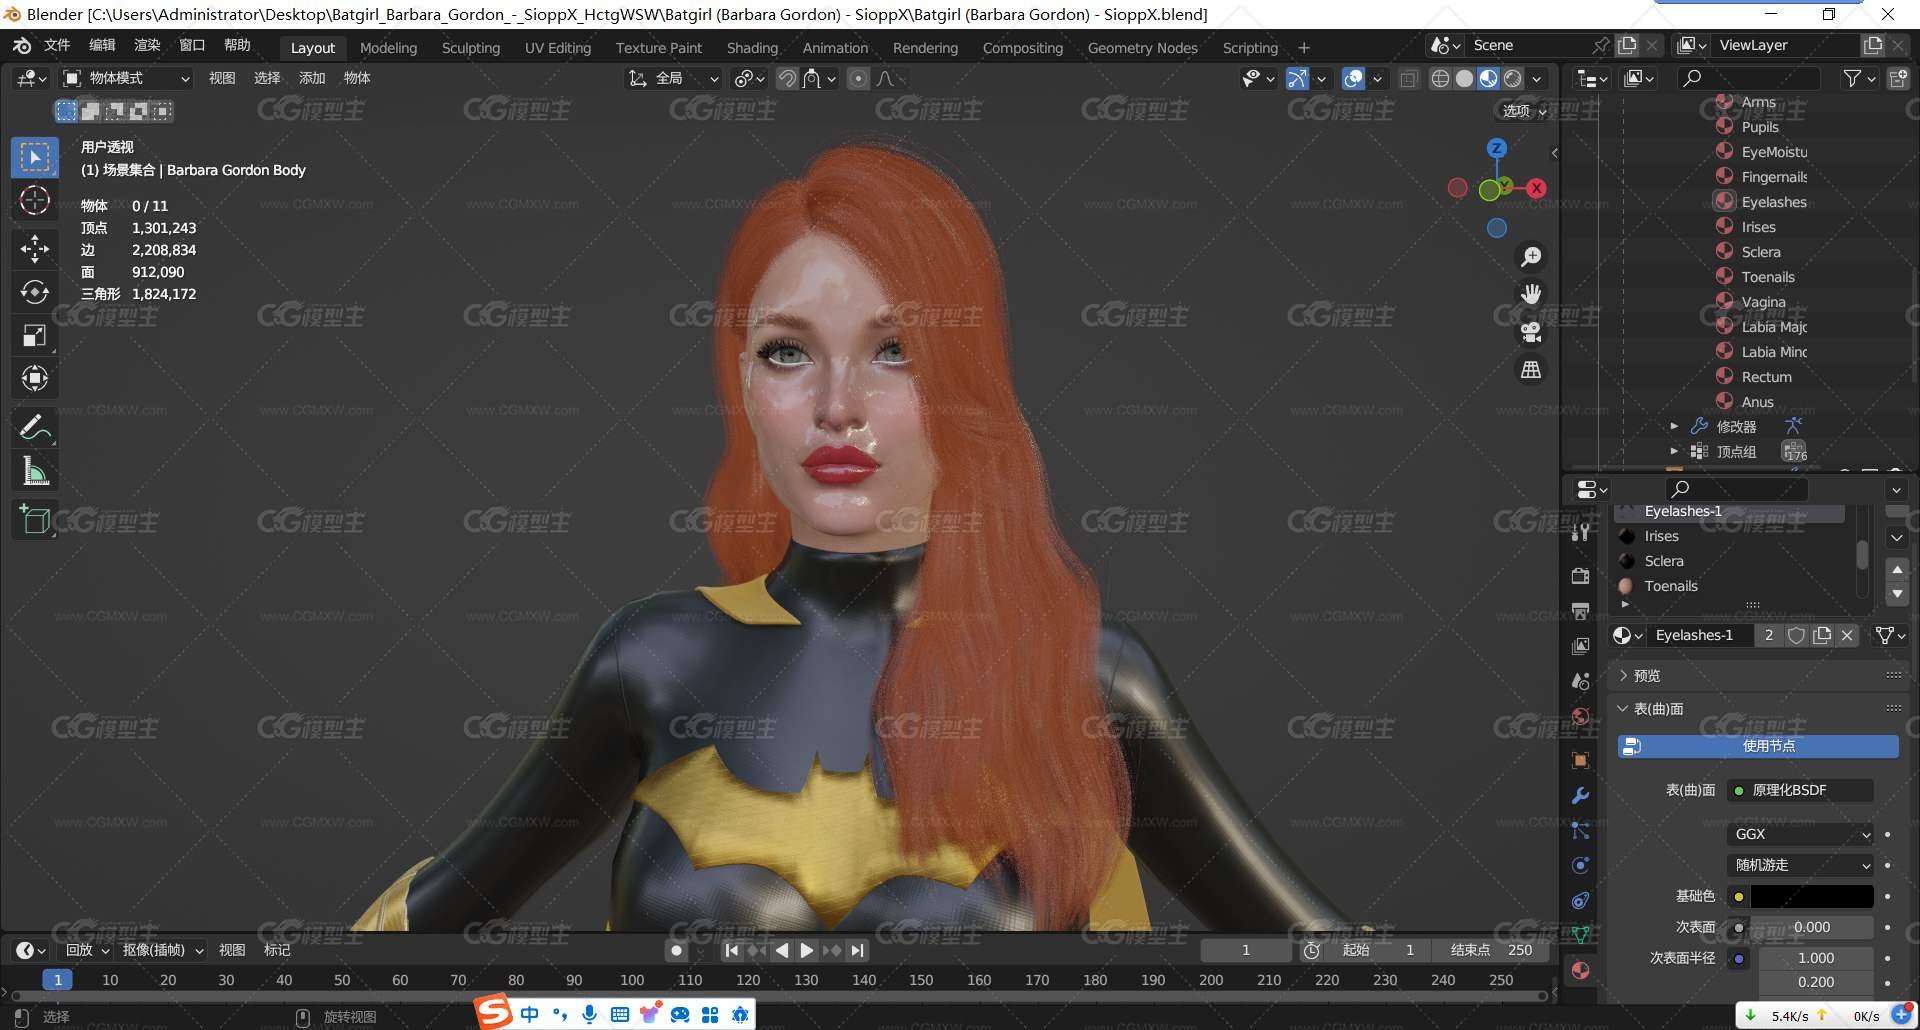
Task: Open Modifier wrench properties tab
Action: (1581, 796)
